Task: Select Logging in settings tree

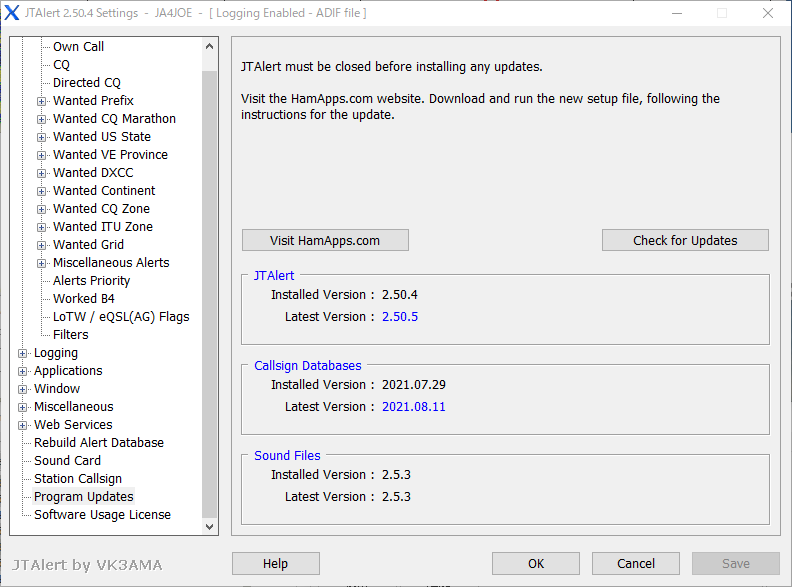Action: pos(56,353)
